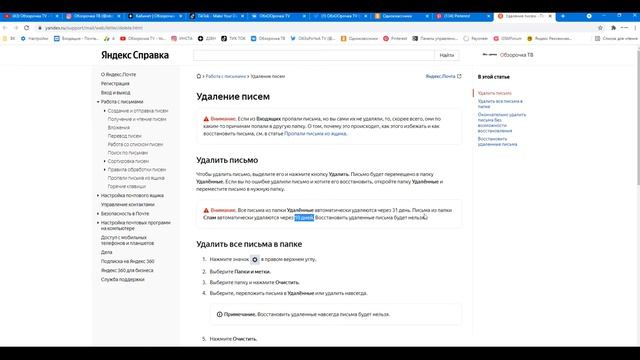Click Работа с письмами breadcrumb link
The width and height of the screenshot is (640, 360).
226,76
